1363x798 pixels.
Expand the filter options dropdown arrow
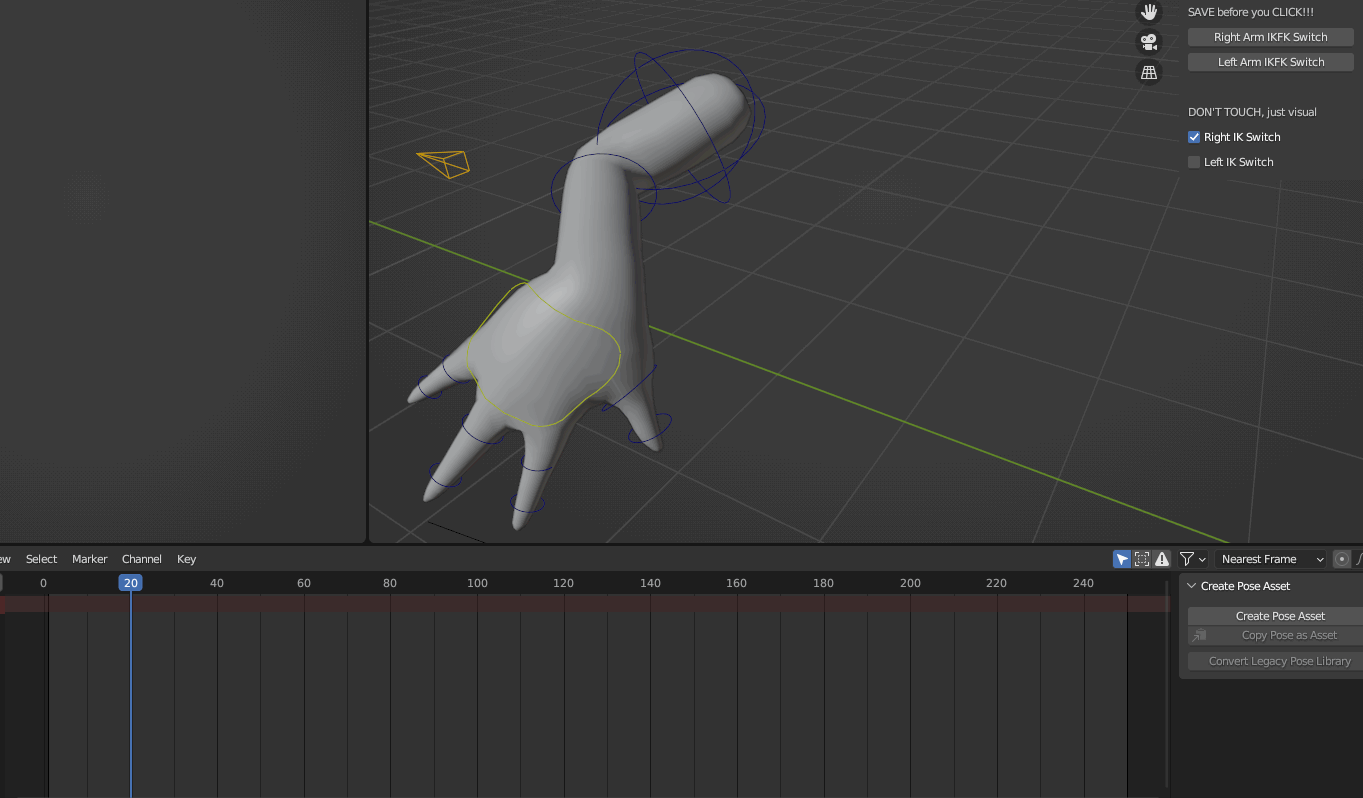(x=1202, y=559)
